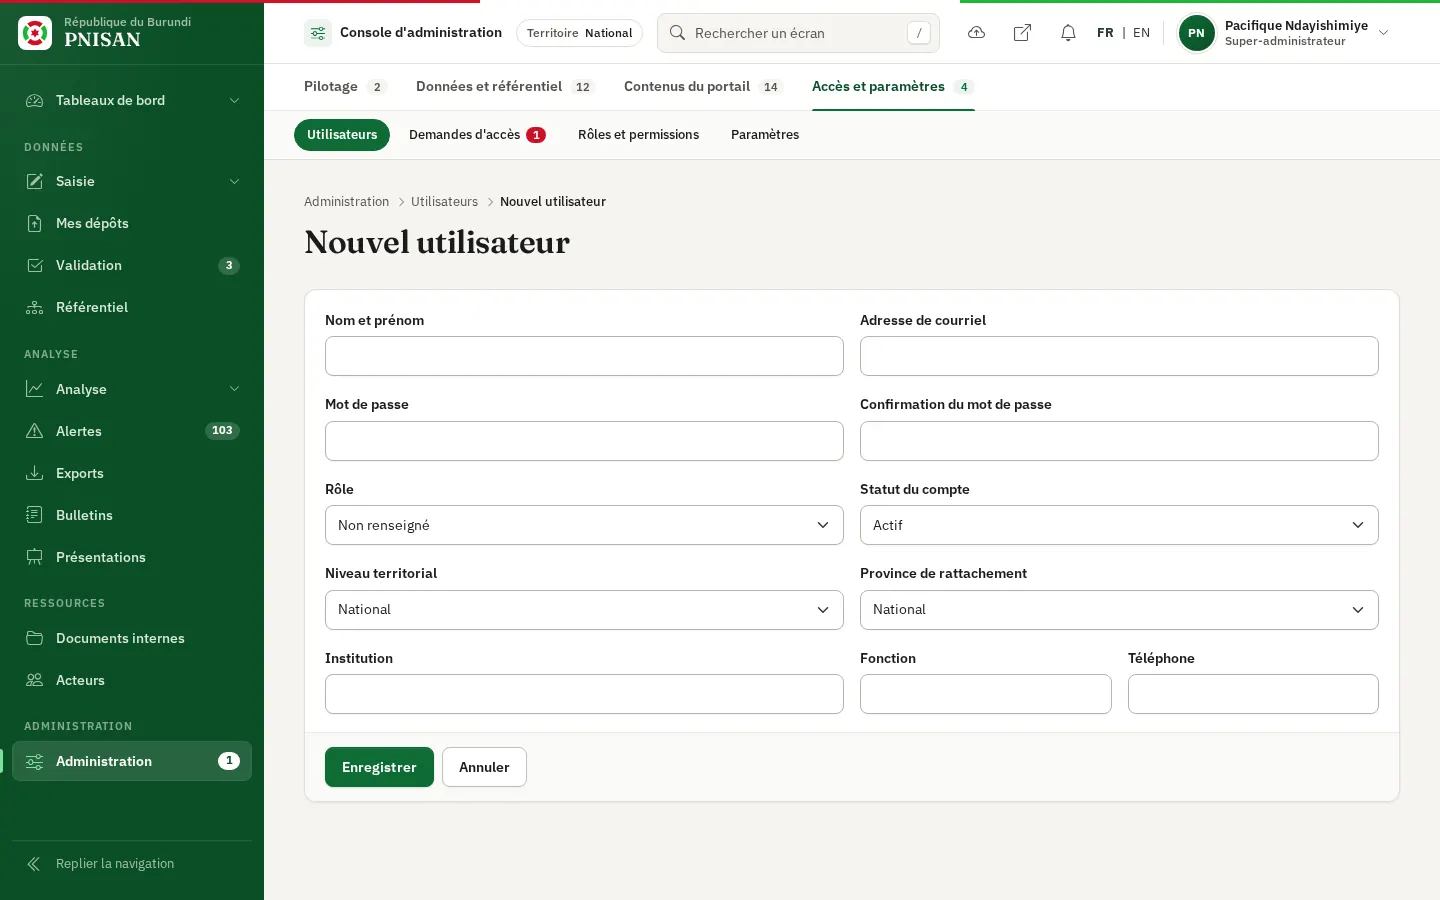Viewport: 1440px width, 900px height.
Task: Click the PNISAN logo emblem
Action: tap(35, 33)
